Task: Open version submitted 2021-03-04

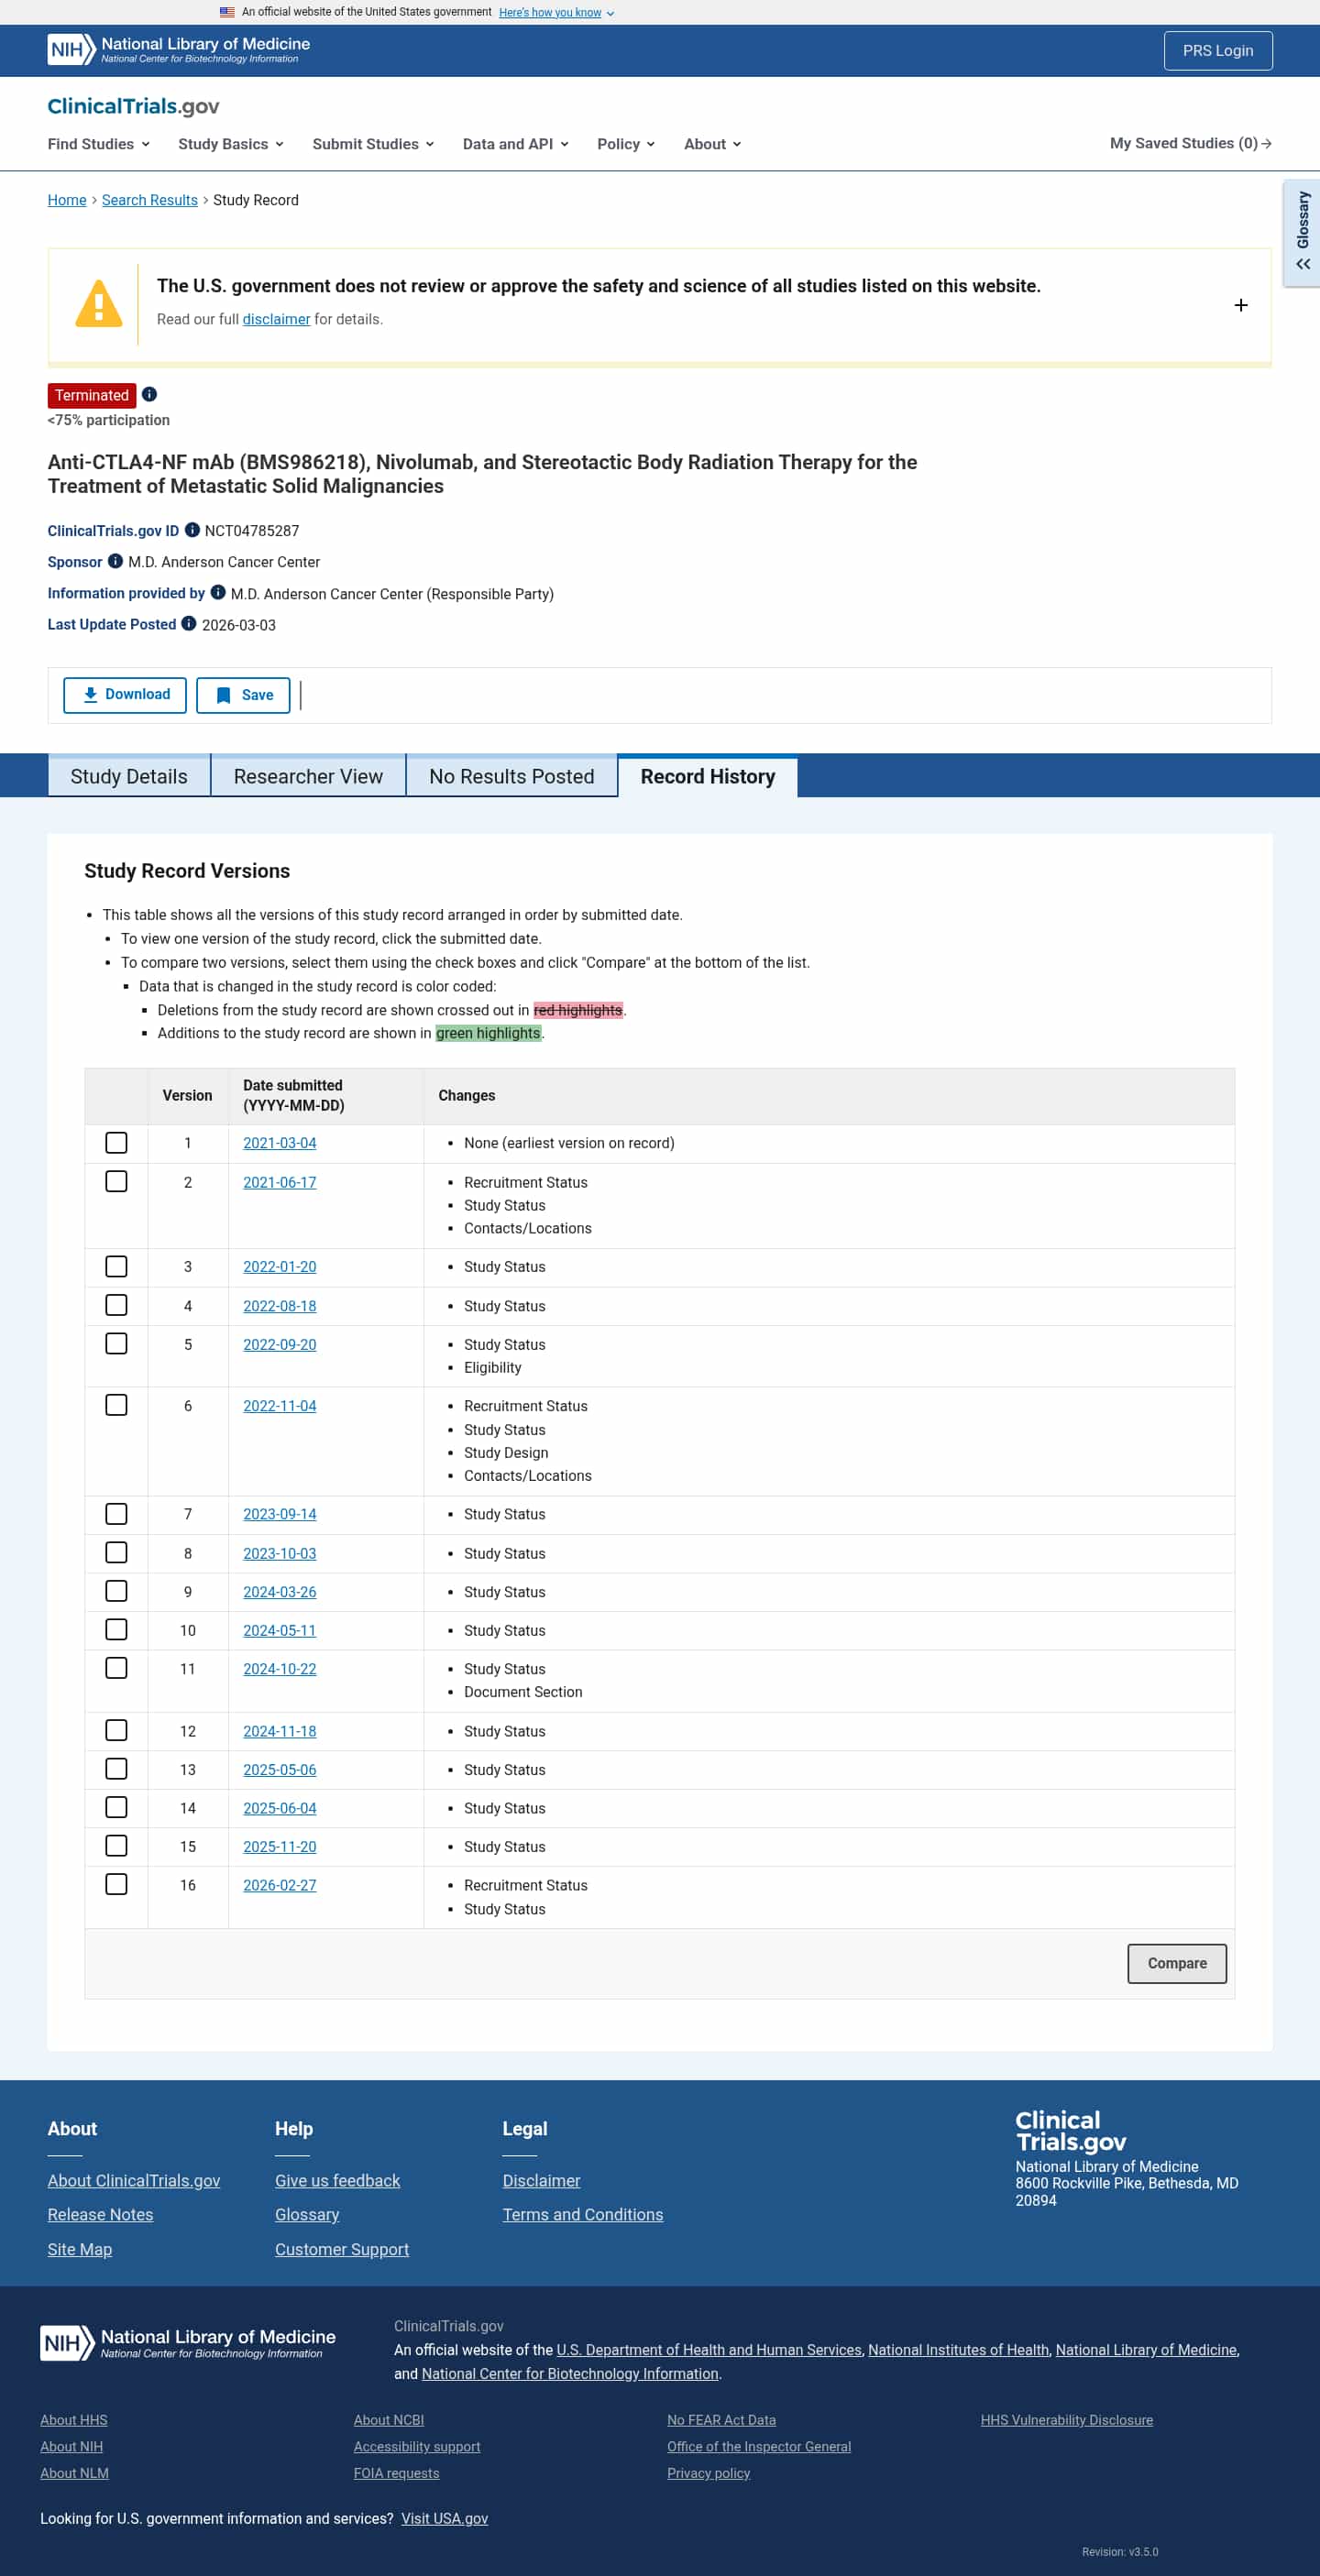Action: click(280, 1143)
